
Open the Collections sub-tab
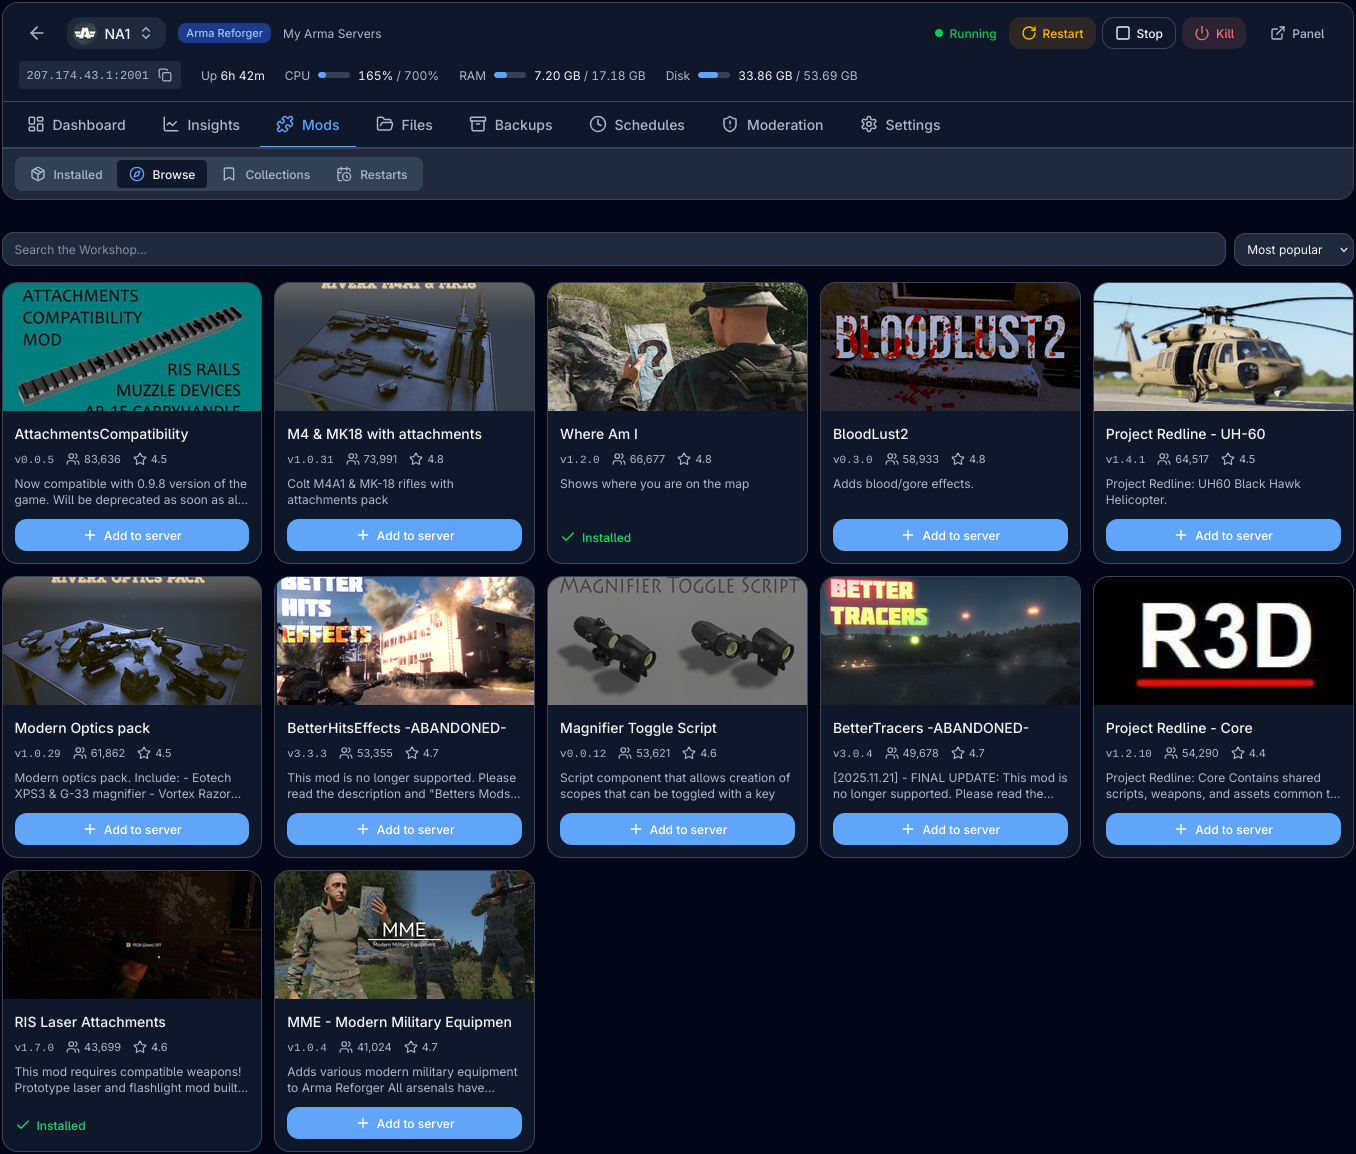[266, 174]
